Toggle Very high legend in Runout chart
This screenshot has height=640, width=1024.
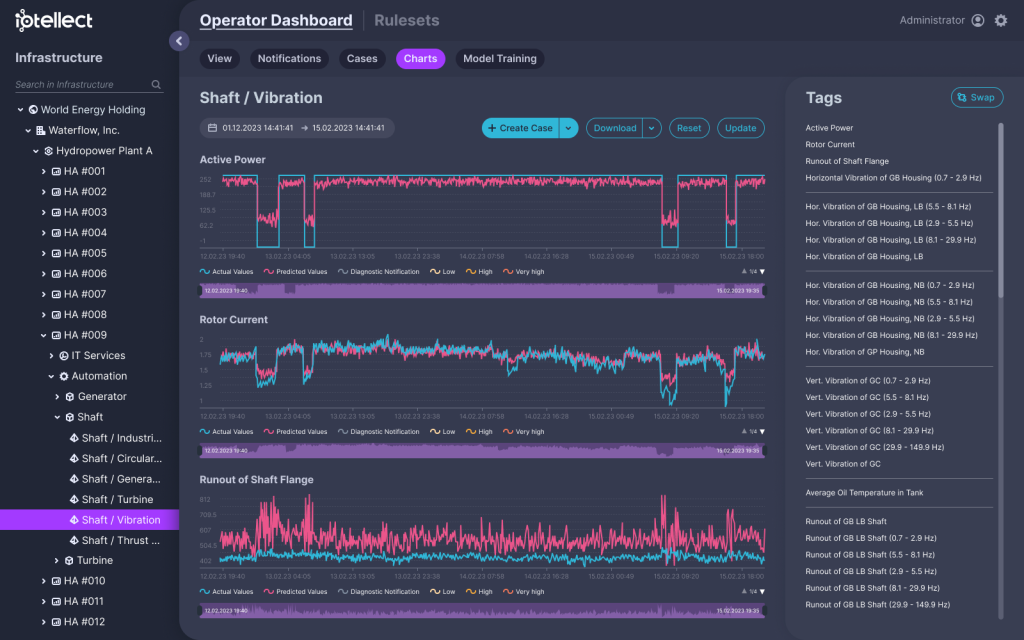coord(523,592)
